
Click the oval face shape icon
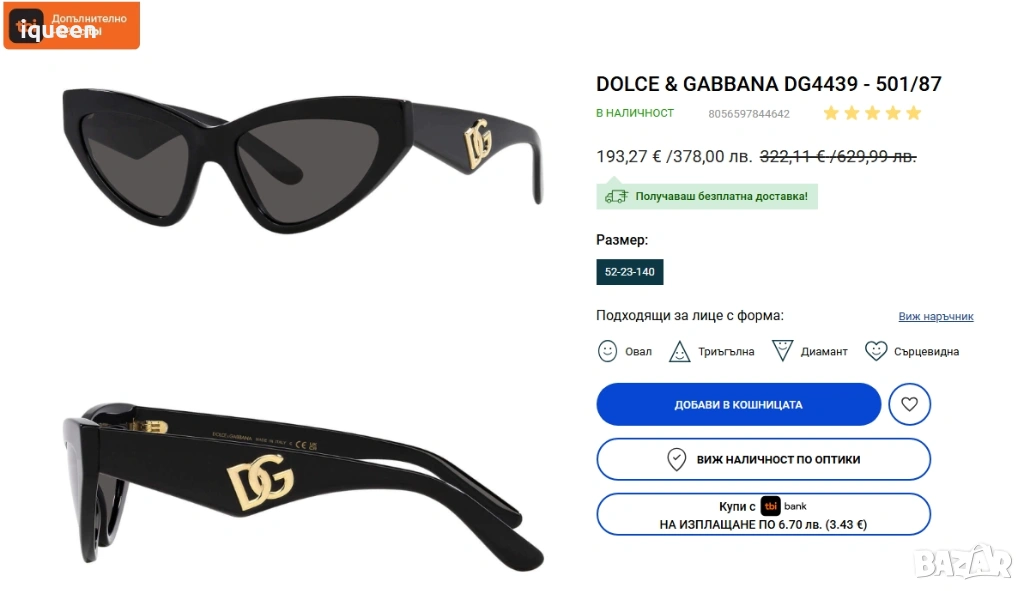(x=607, y=351)
